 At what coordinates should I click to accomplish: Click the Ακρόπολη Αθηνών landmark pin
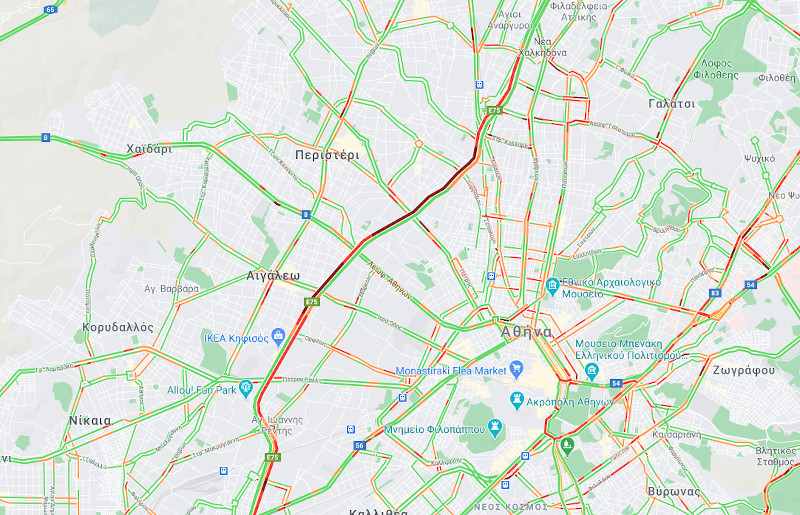[x=517, y=401]
